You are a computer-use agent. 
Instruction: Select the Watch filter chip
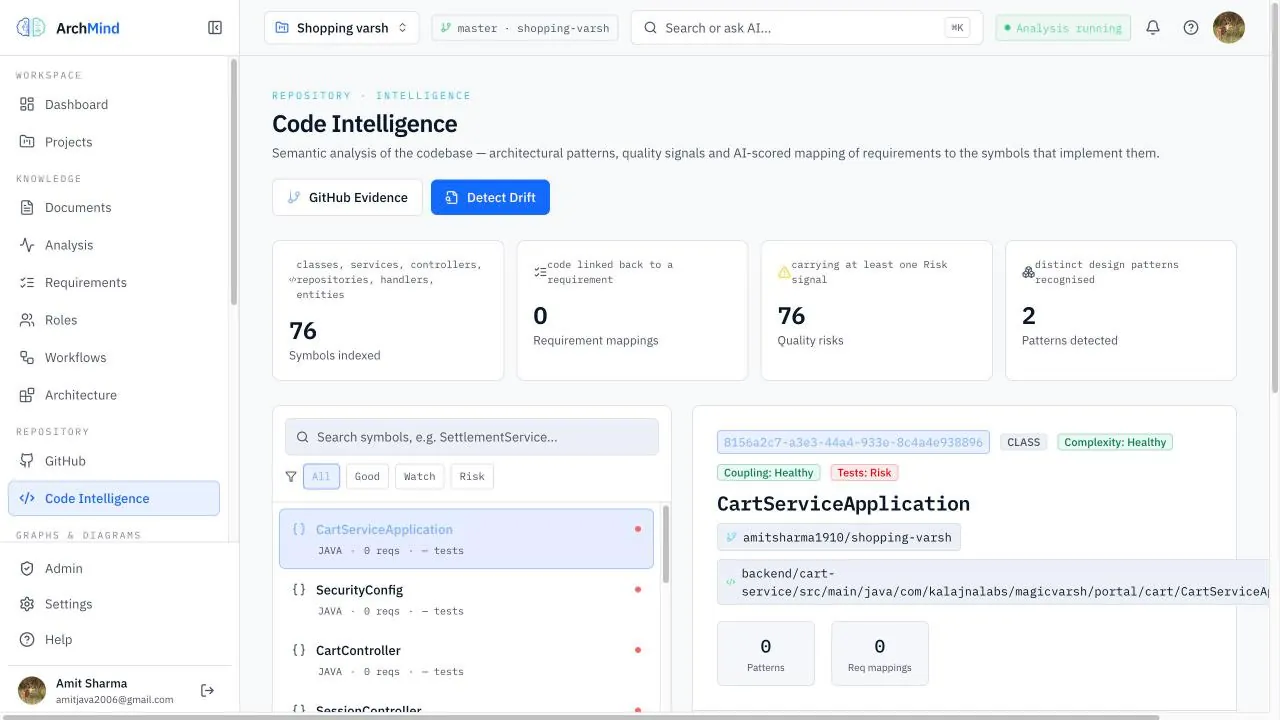(419, 477)
